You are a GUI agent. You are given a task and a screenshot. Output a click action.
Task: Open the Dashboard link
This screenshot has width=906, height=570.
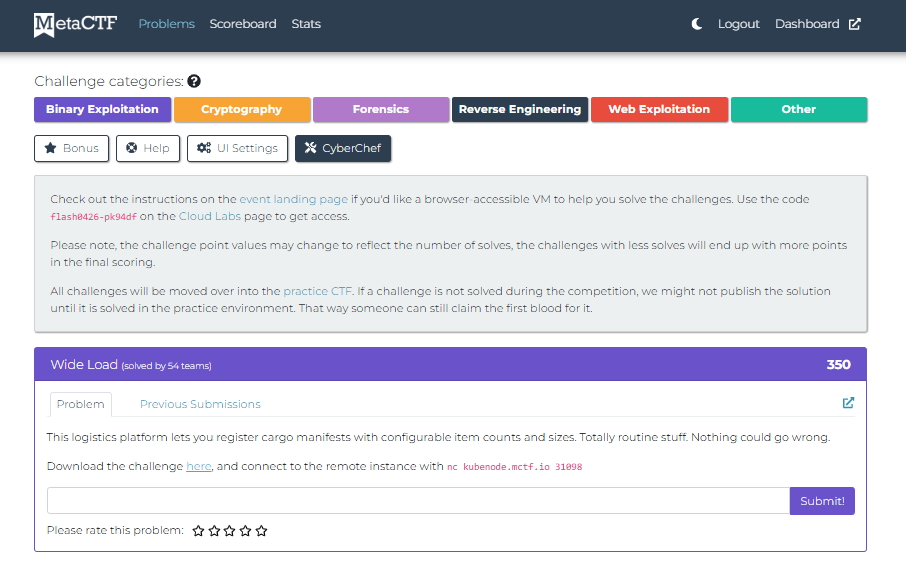point(807,24)
